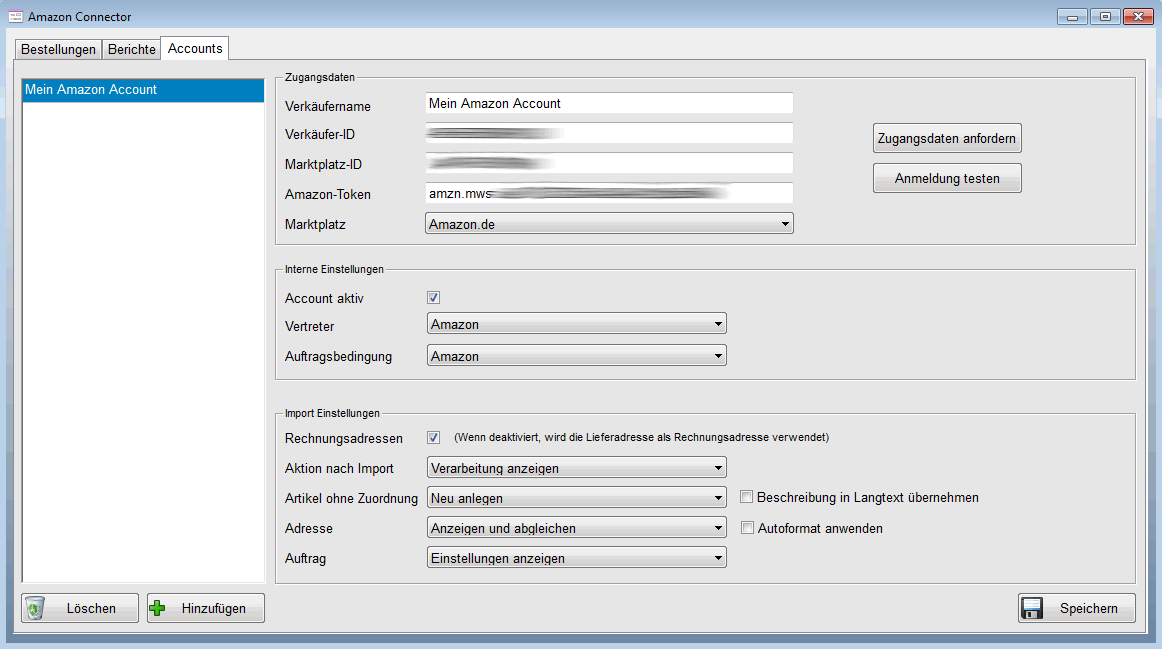
Task: Switch to the Bestellungen tab
Action: pos(59,49)
